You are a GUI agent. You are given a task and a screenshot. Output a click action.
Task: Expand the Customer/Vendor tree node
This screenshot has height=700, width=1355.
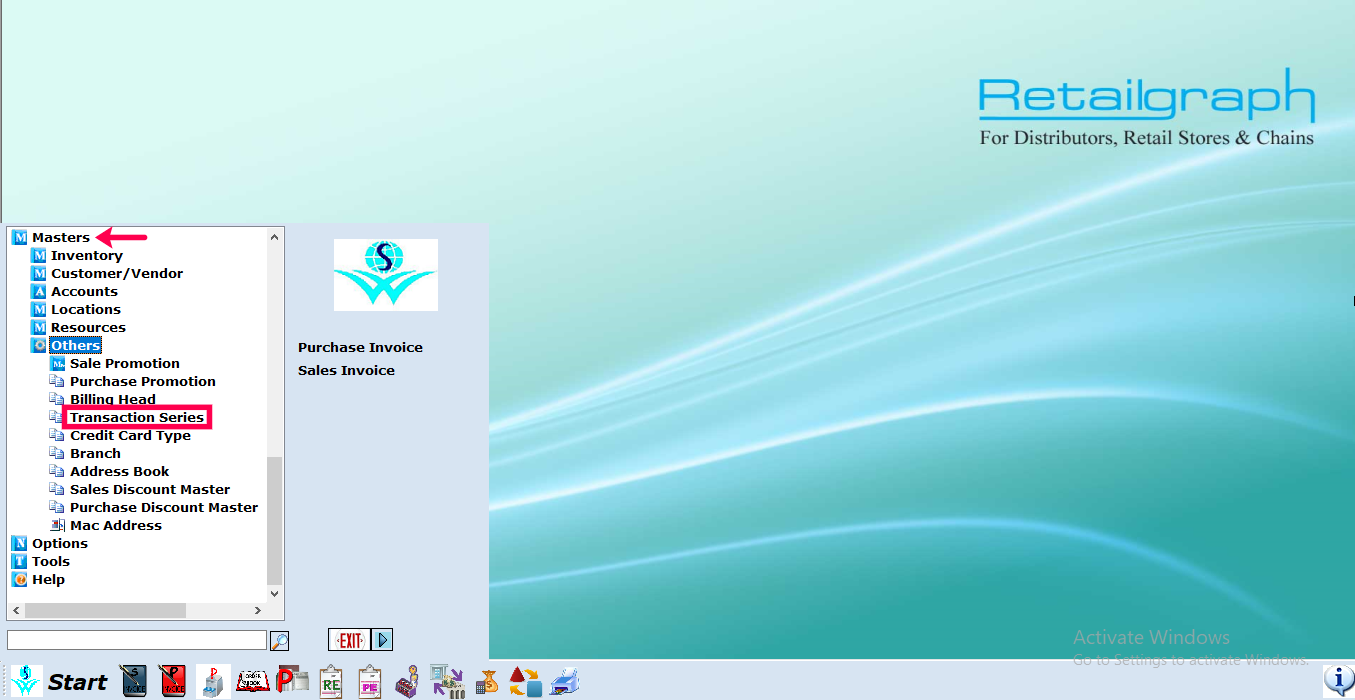pos(117,274)
